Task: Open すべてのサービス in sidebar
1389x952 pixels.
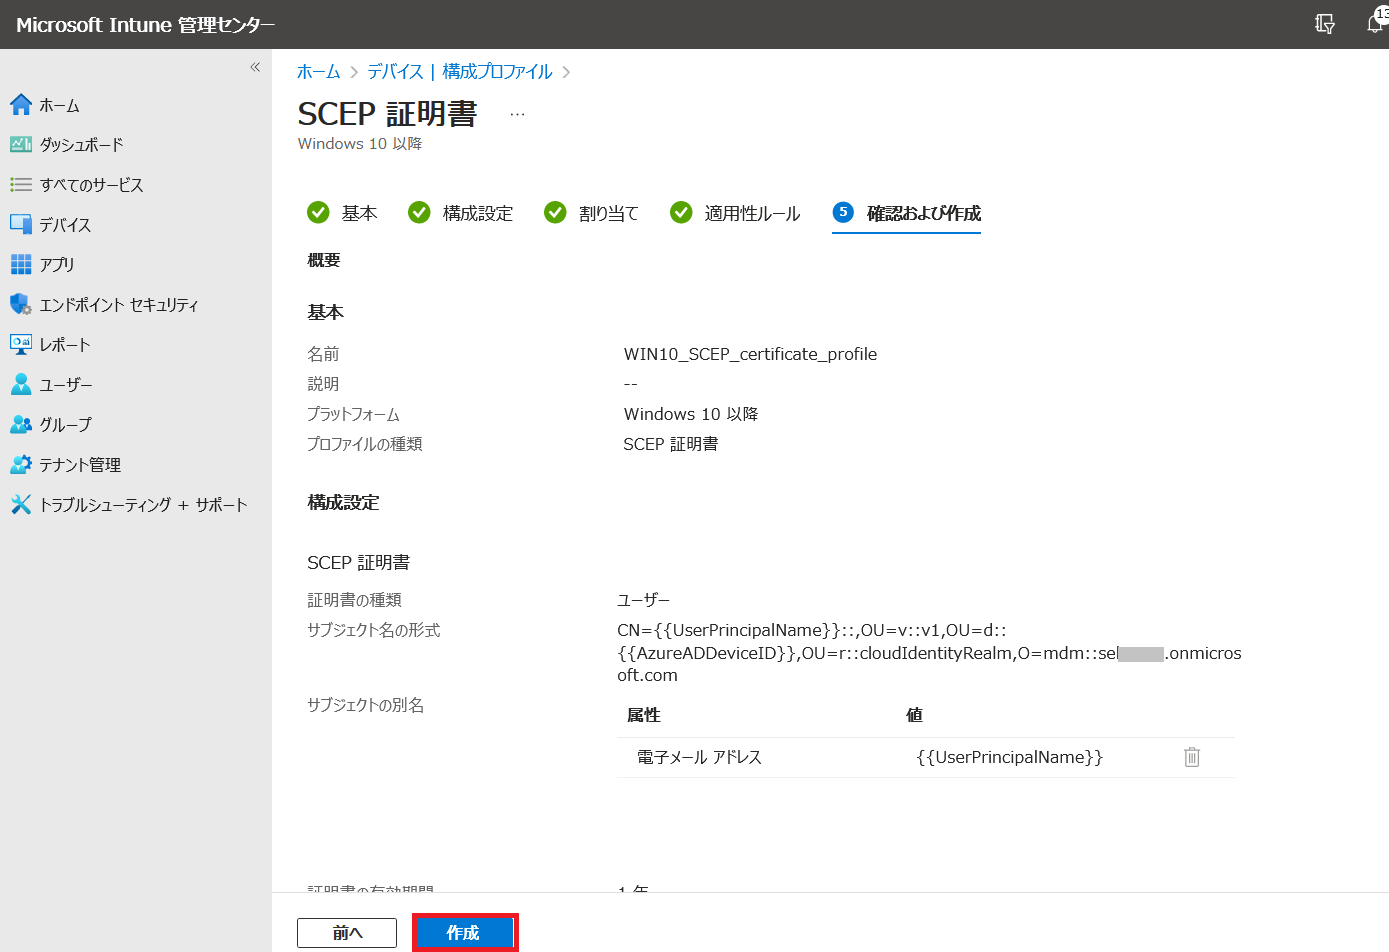Action: coord(92,185)
